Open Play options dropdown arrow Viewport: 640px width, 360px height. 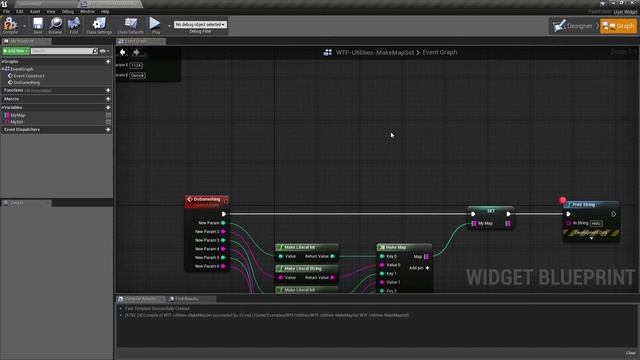coord(169,26)
